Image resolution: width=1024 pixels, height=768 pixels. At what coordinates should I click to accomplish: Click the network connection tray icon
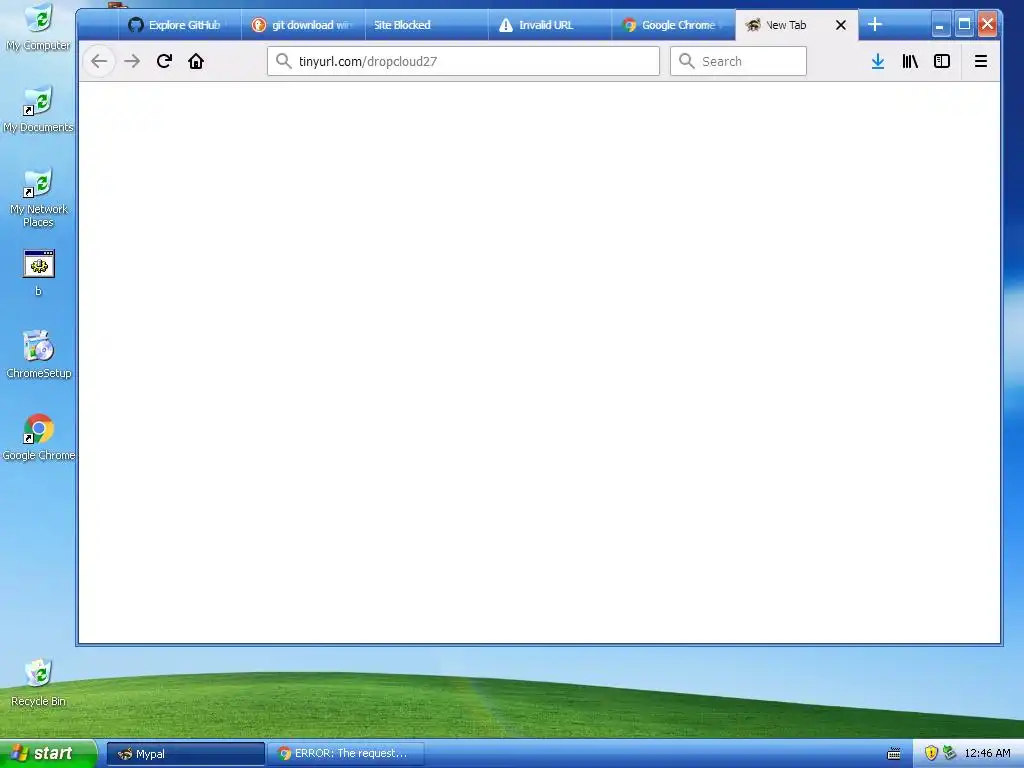[x=949, y=753]
